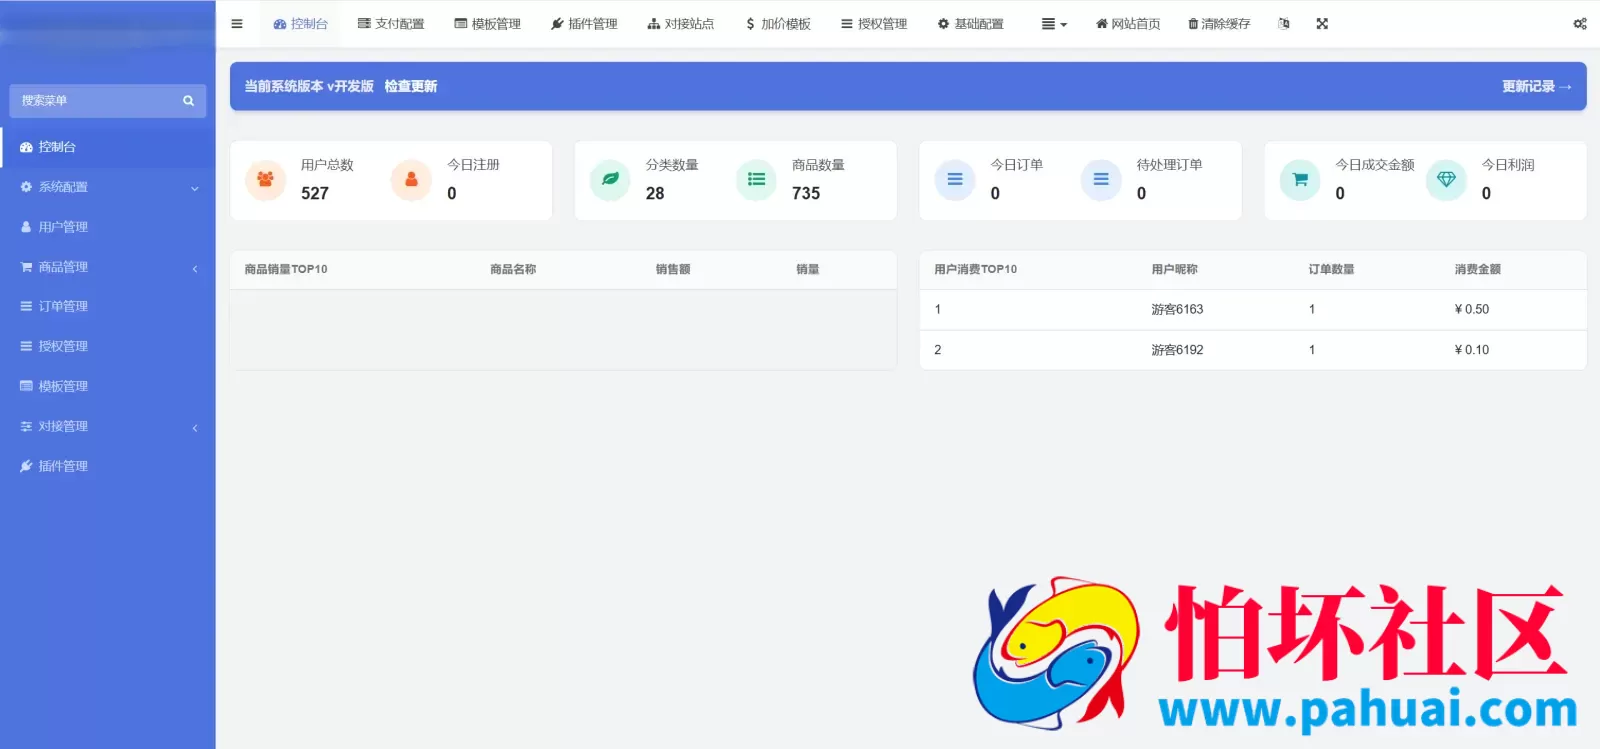Click the 游客6192 nickname cell

point(1177,350)
